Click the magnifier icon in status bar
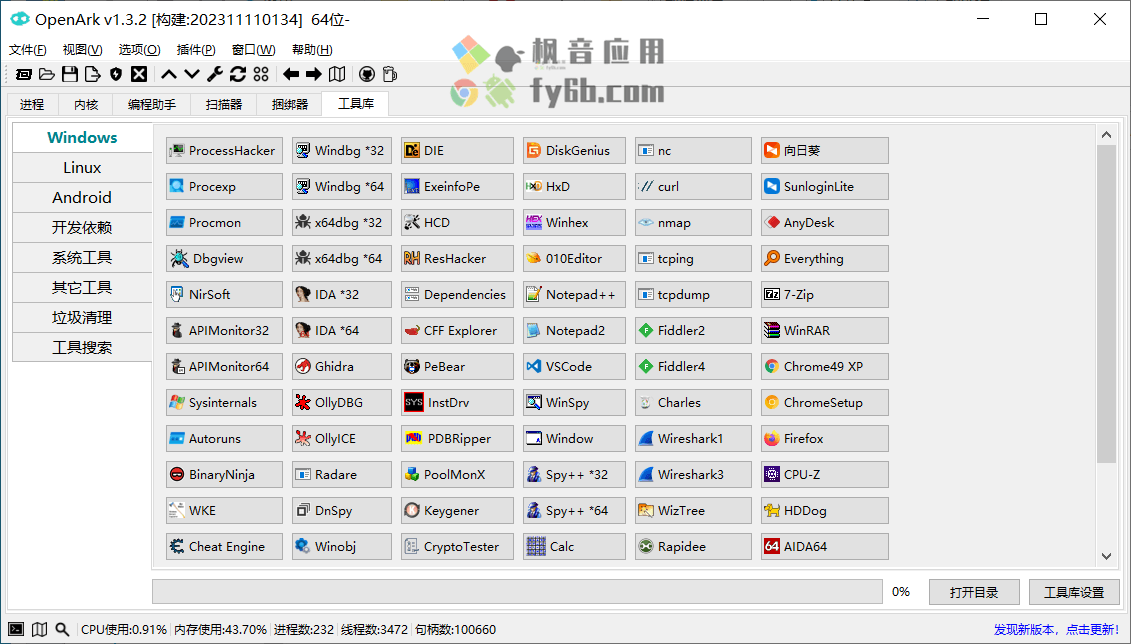The image size is (1131, 644). point(63,630)
